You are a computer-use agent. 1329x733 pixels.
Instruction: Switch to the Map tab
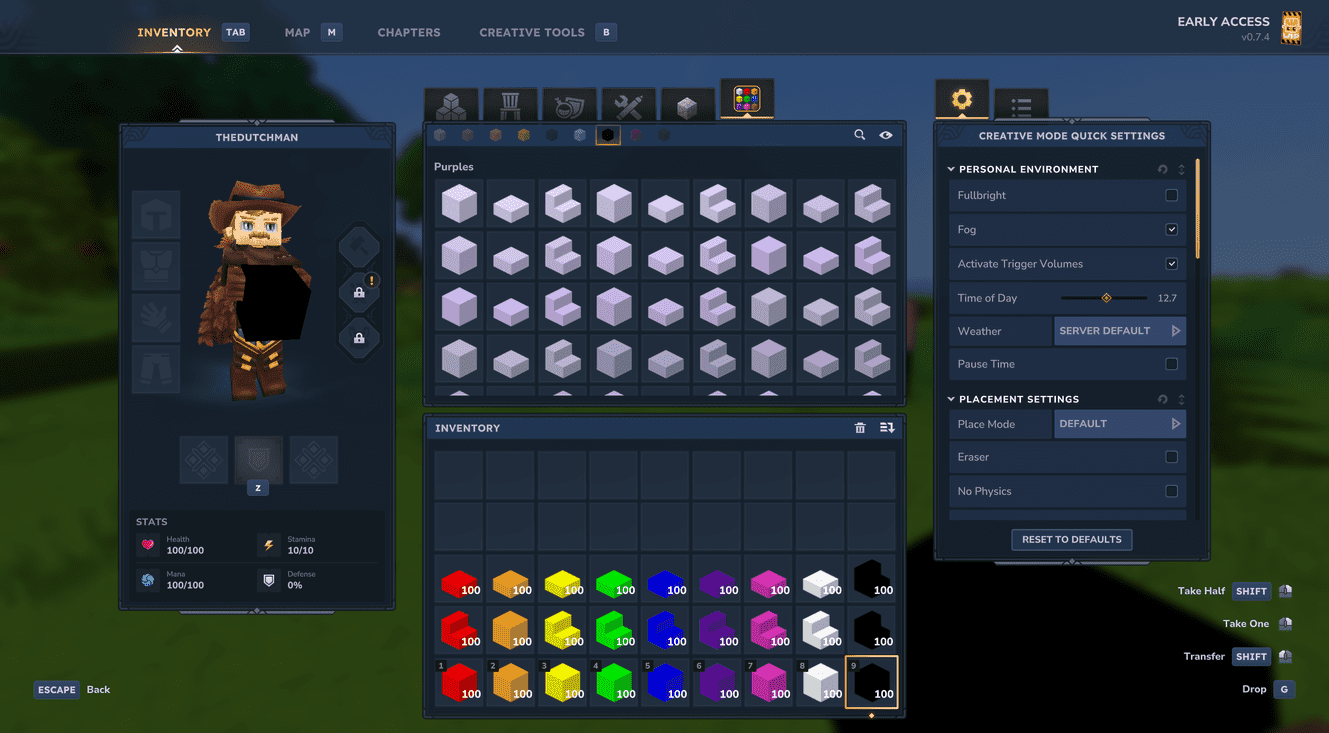[297, 32]
